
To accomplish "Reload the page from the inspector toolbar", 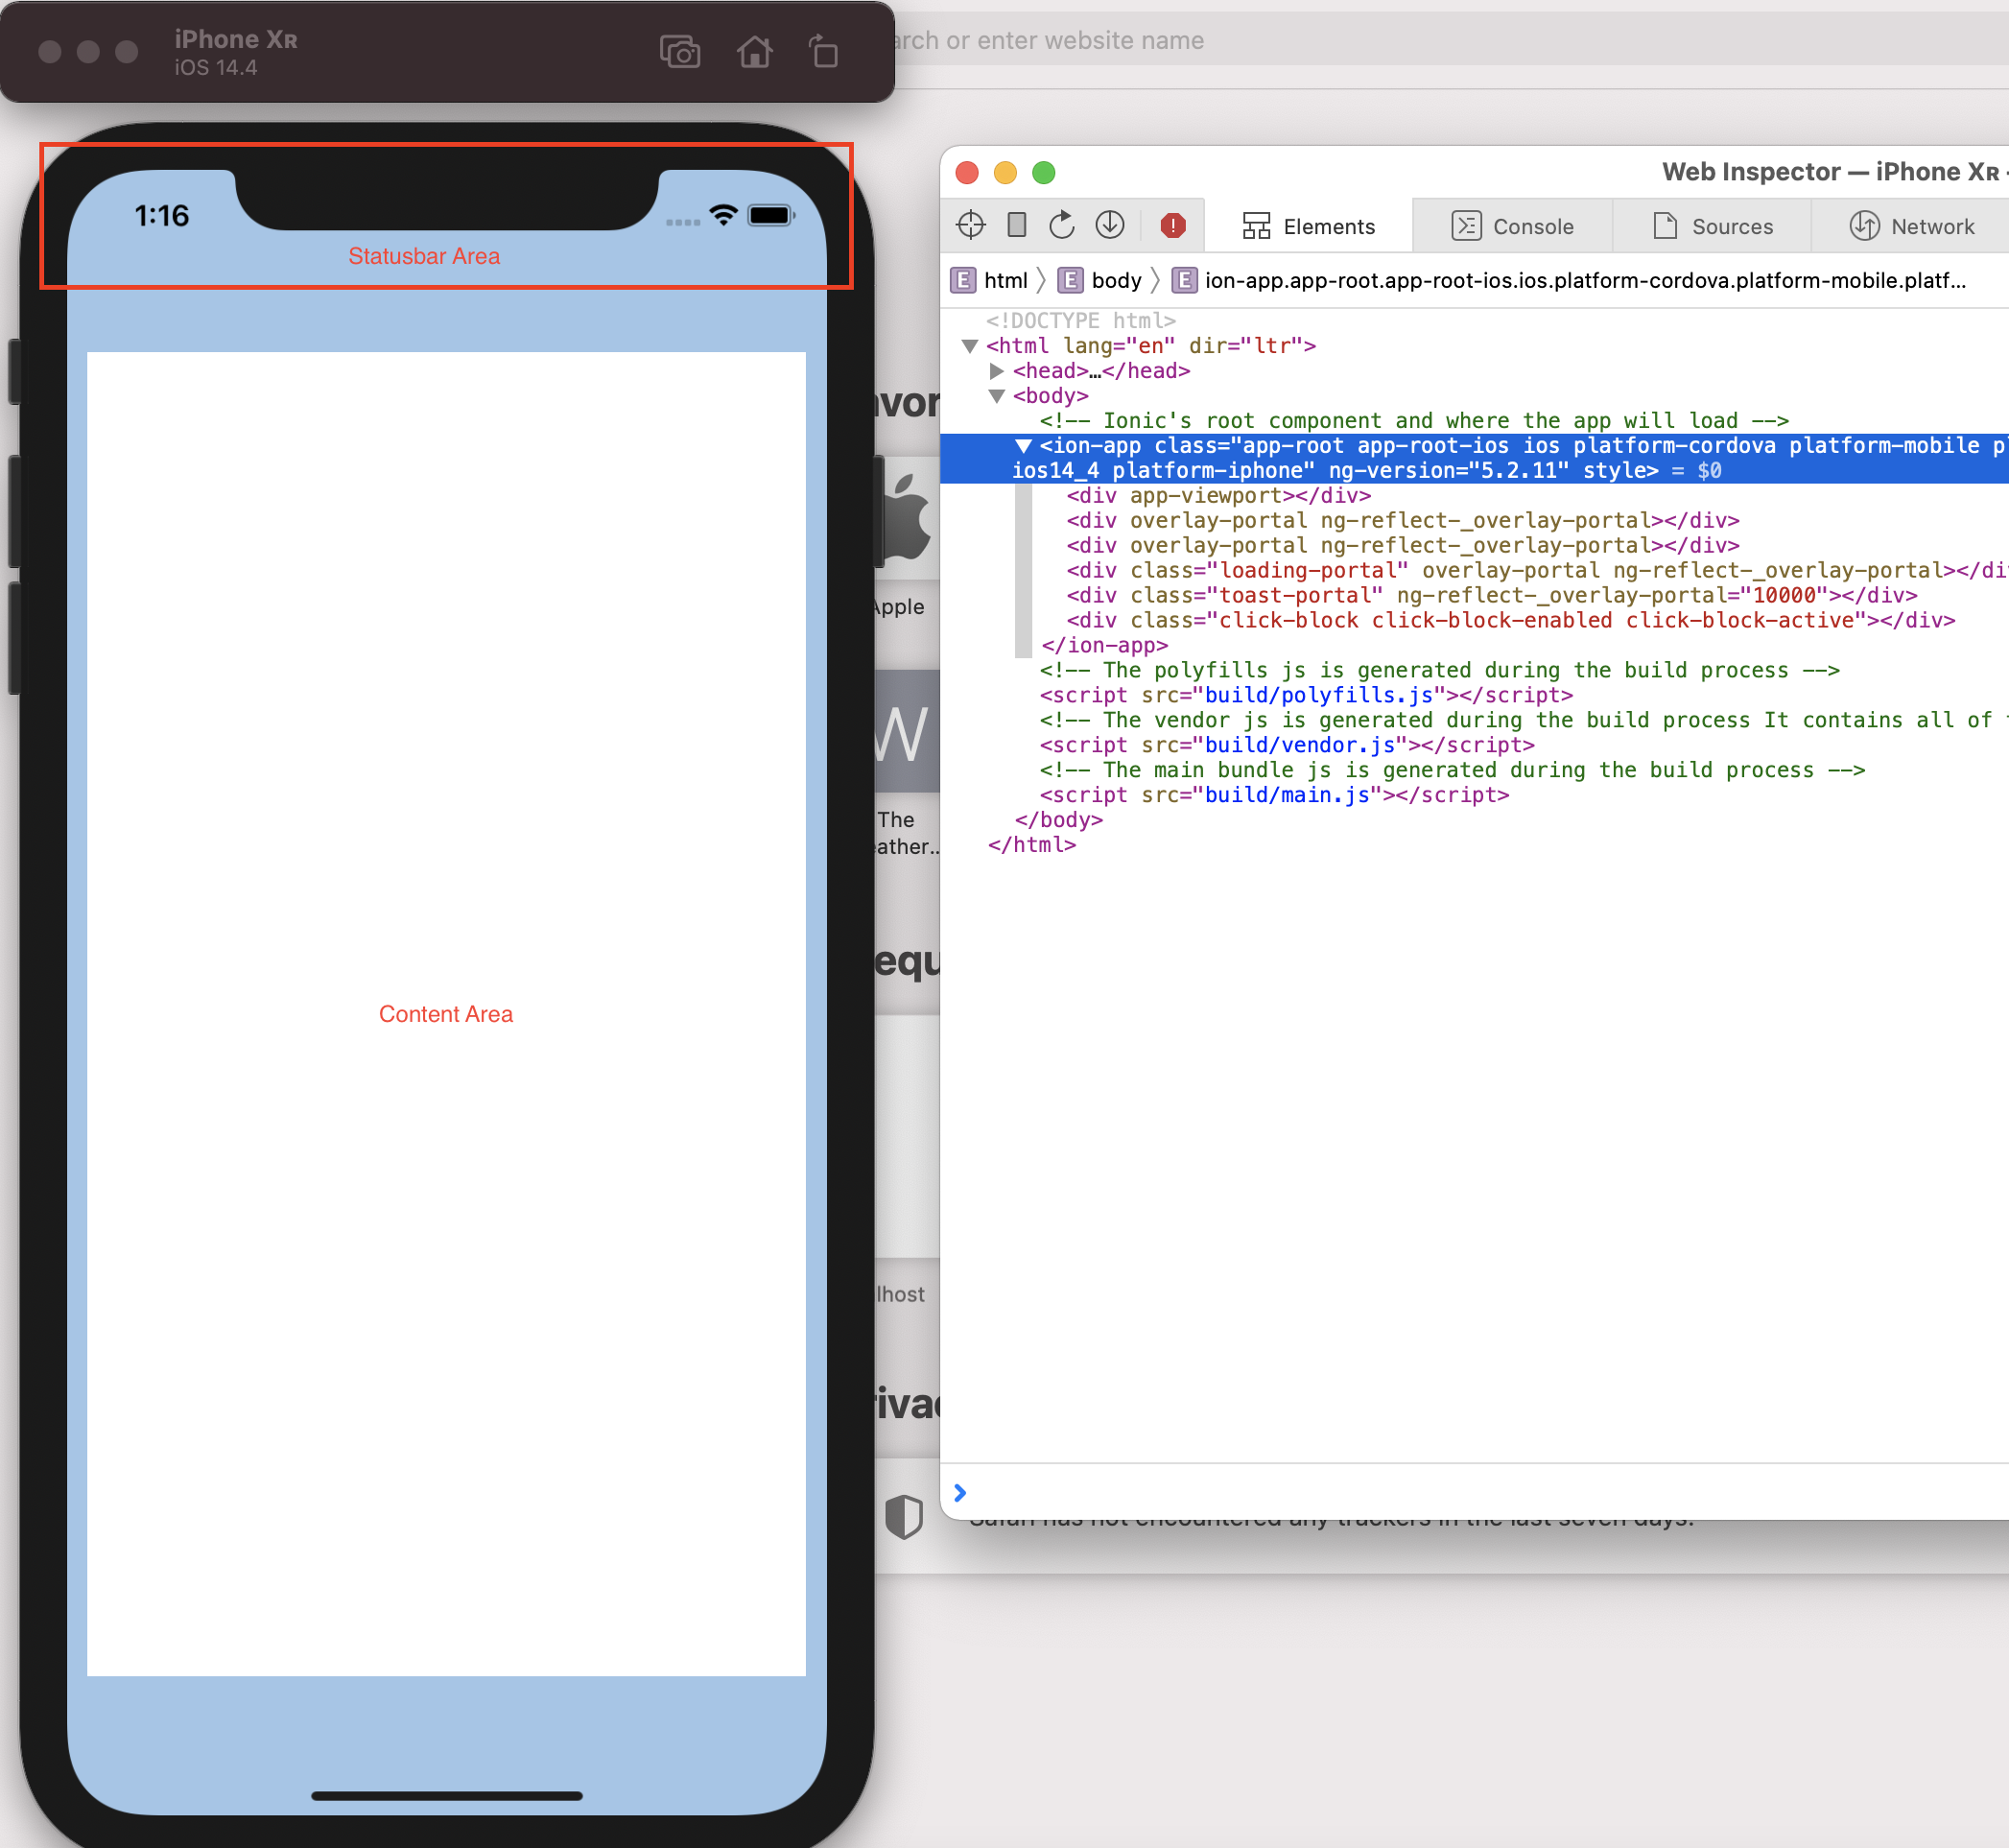I will (1061, 225).
